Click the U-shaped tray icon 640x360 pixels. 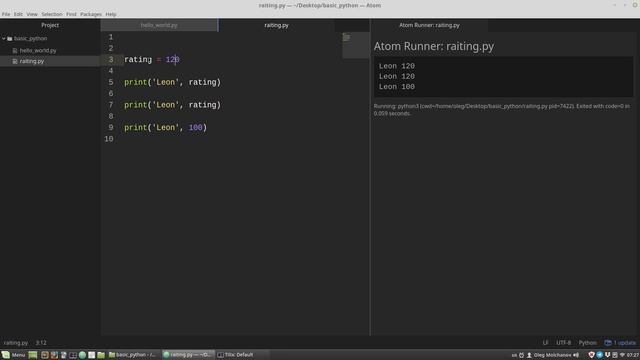(607, 355)
